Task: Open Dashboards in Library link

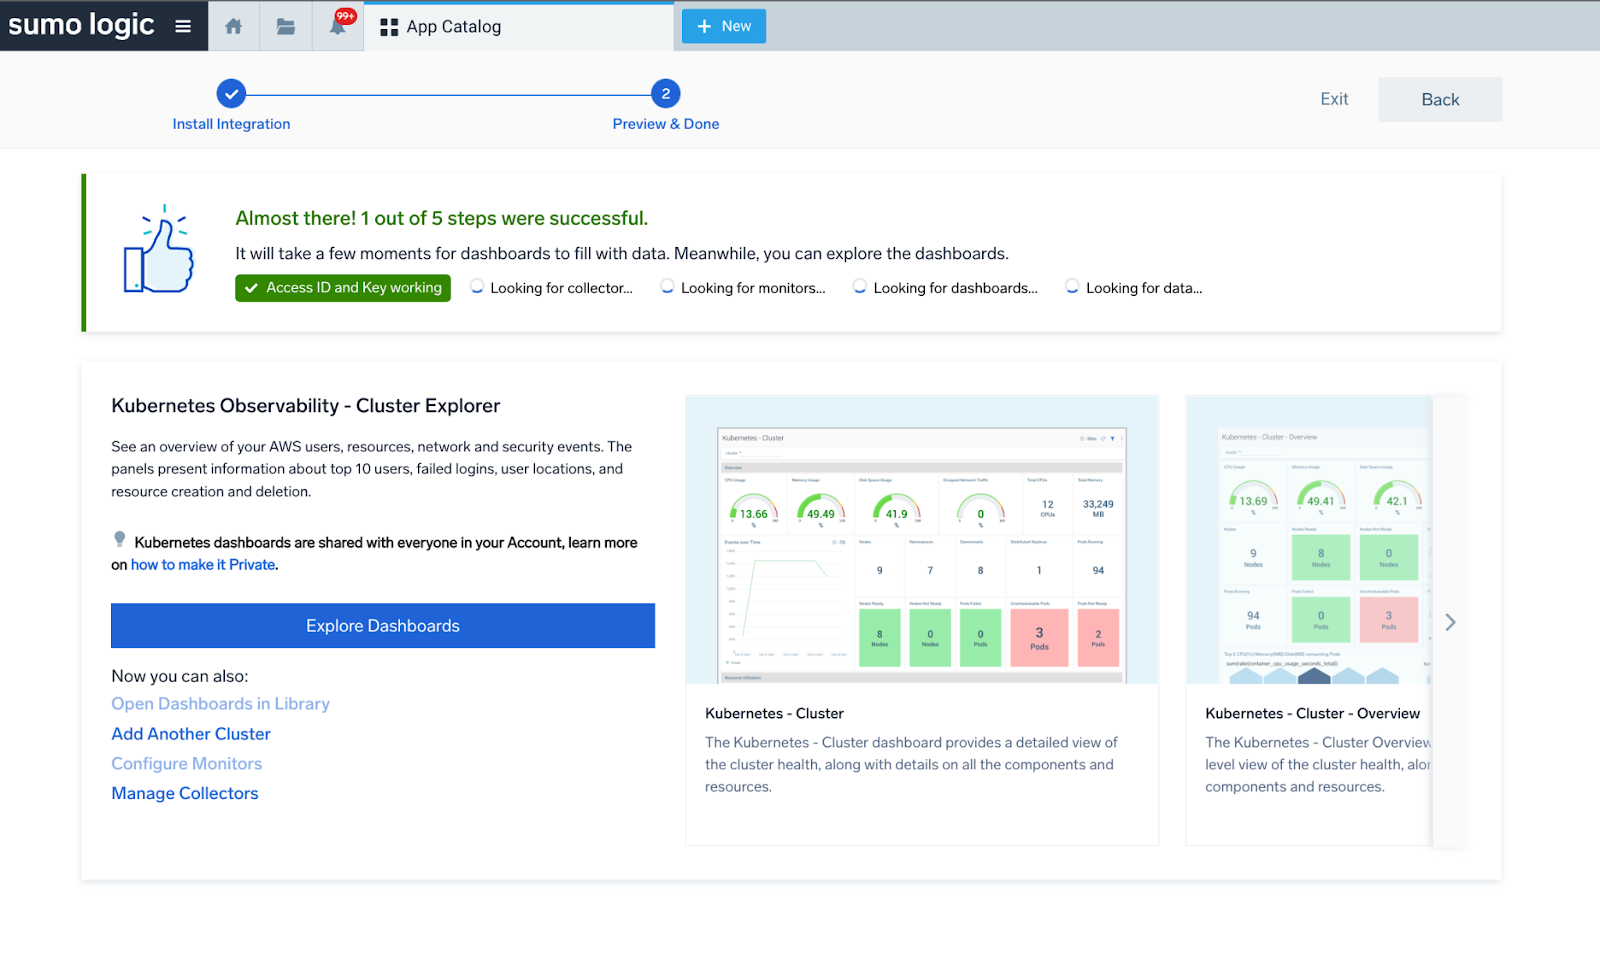Action: (x=220, y=704)
